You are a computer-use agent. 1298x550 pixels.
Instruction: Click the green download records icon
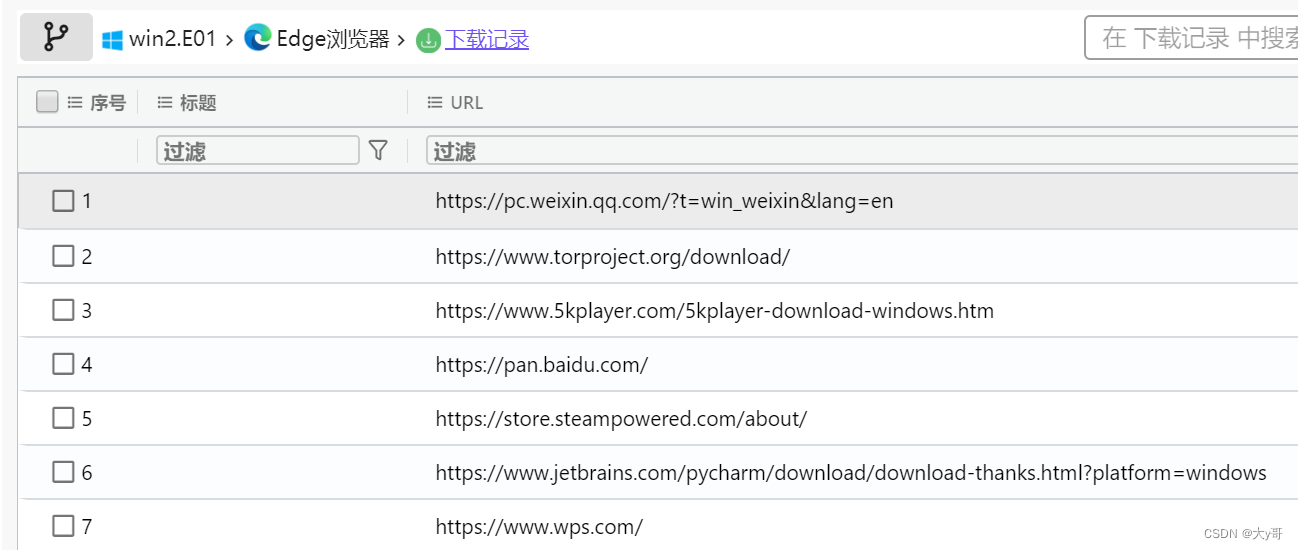[x=429, y=40]
